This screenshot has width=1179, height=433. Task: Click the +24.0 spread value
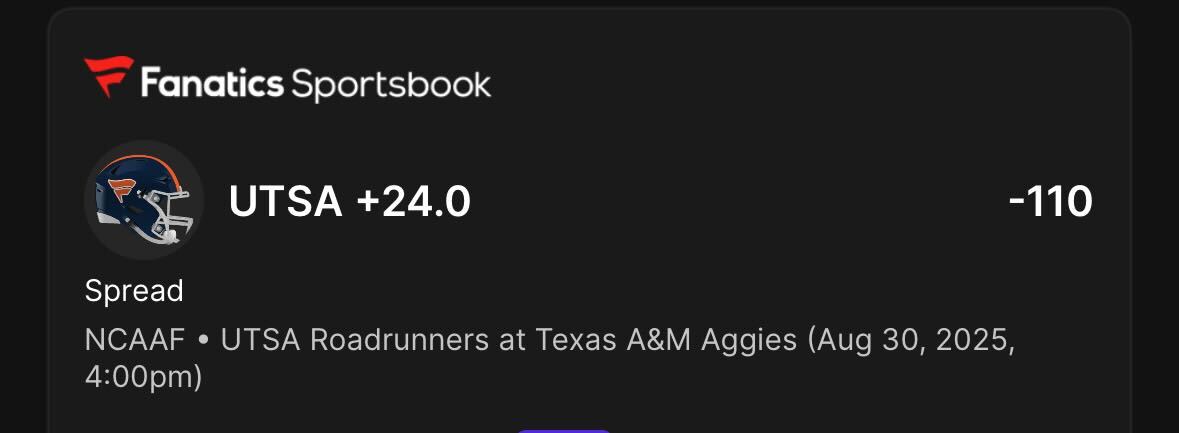414,201
